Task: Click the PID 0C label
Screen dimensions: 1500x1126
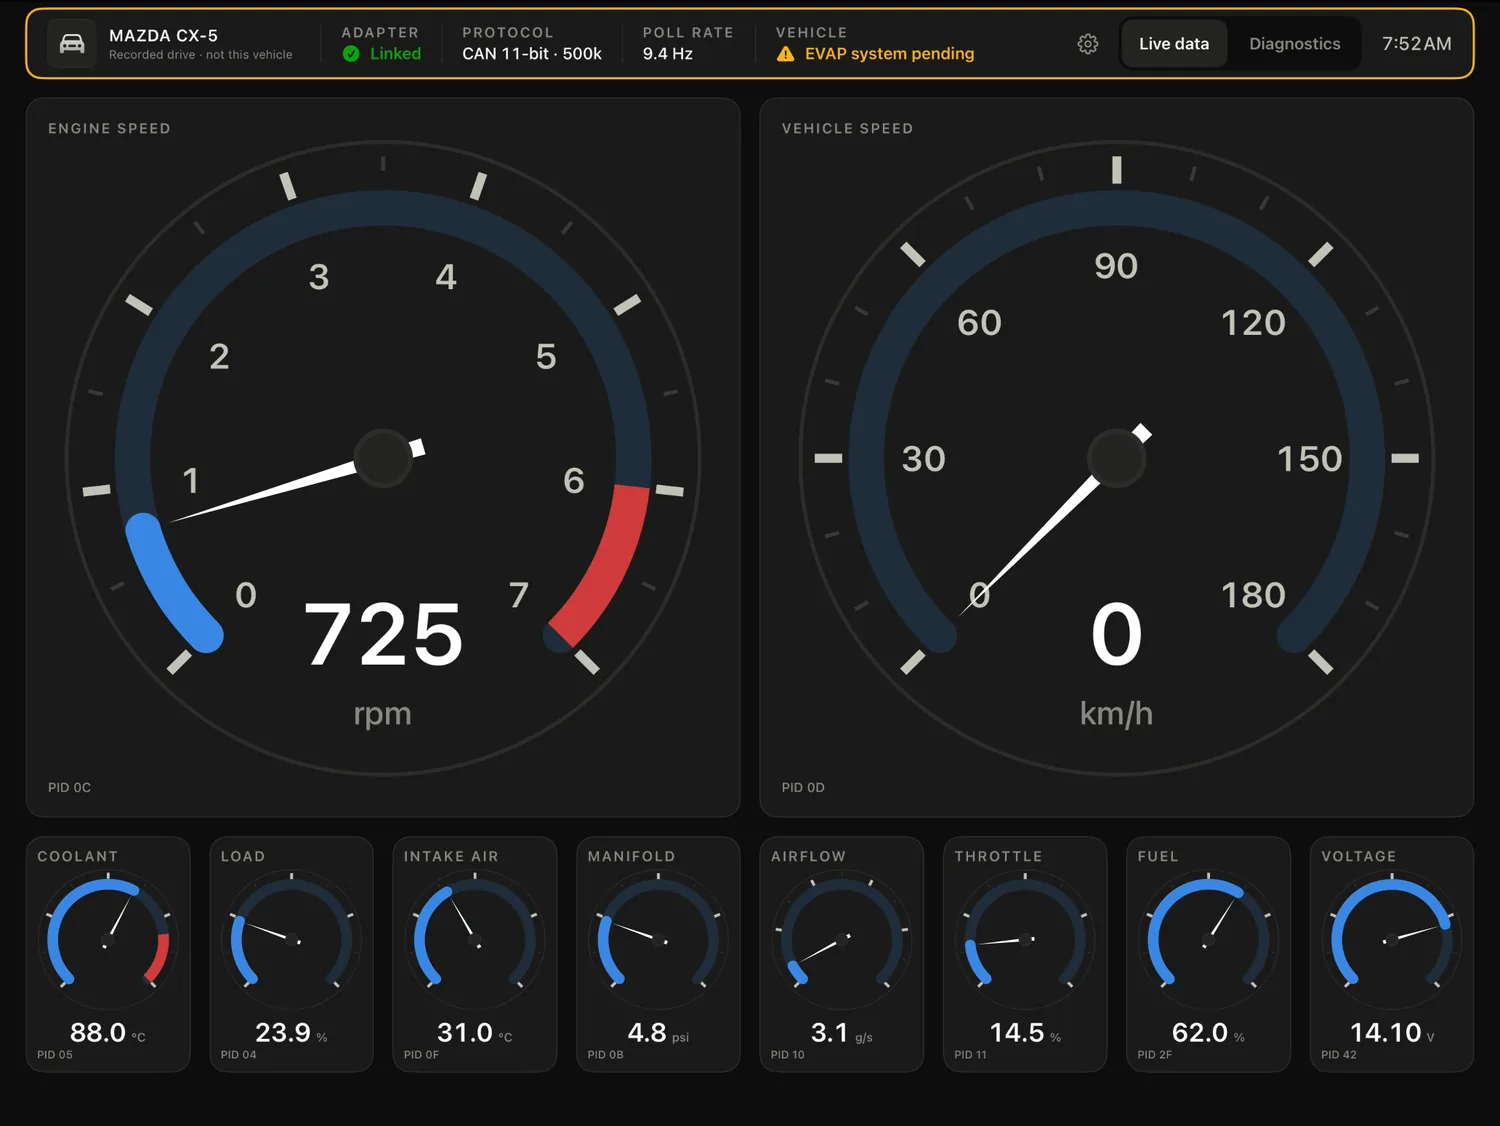Action: (69, 788)
